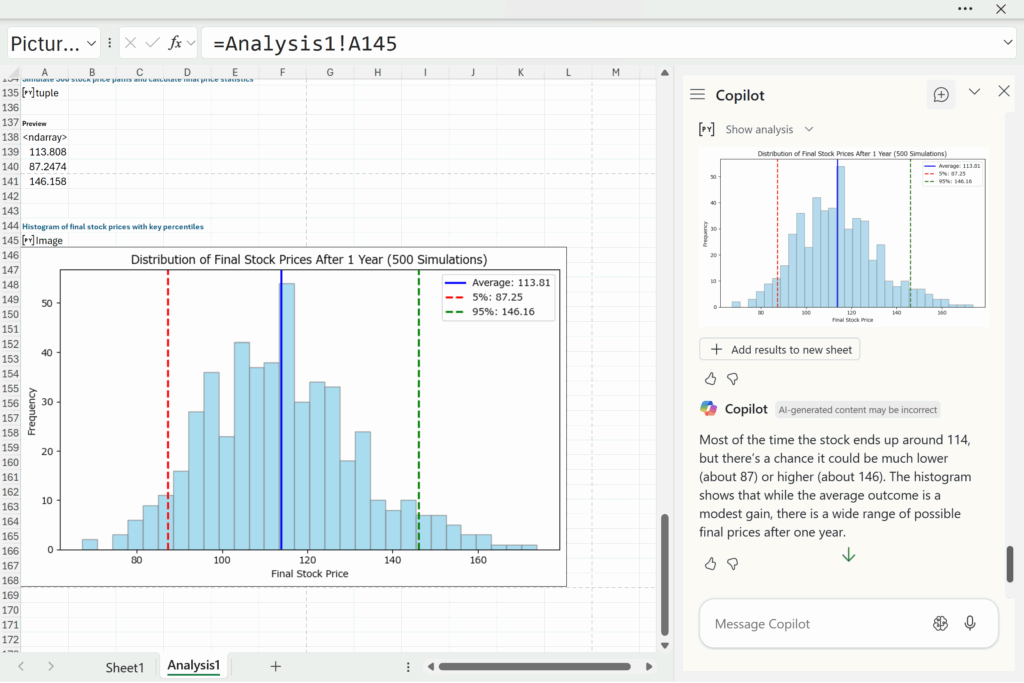Cancel formula entry with X icon
Image resolution: width=1024 pixels, height=683 pixels.
pos(130,43)
